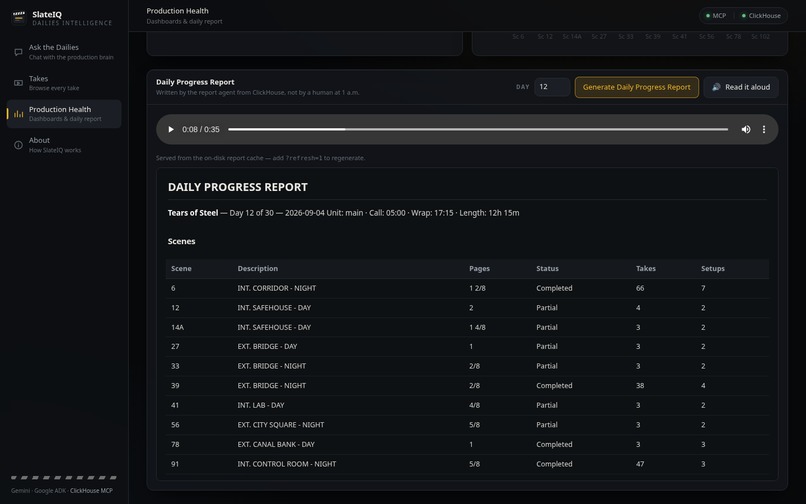Screen dimensions: 806x504
Task: Click the Pages column header
Action: 479,268
